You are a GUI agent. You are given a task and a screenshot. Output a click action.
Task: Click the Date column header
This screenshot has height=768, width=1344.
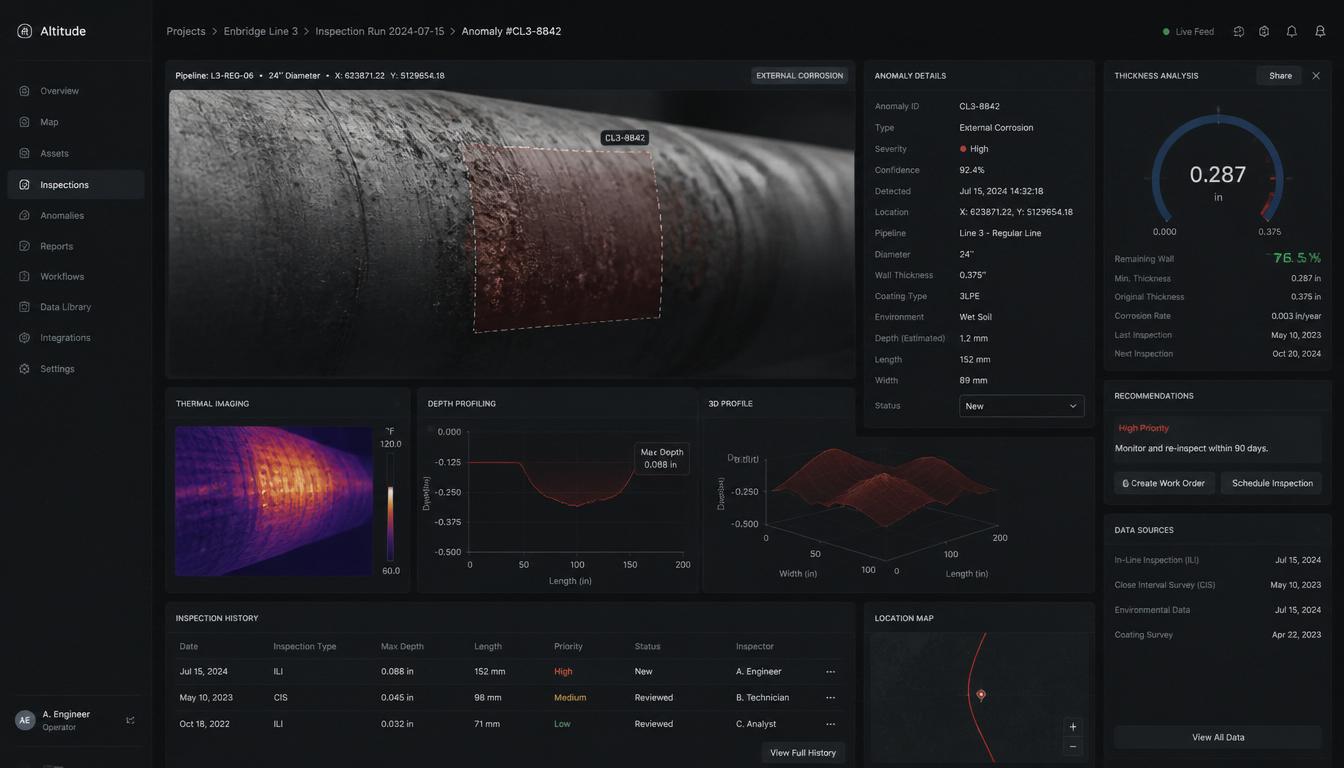click(x=189, y=647)
